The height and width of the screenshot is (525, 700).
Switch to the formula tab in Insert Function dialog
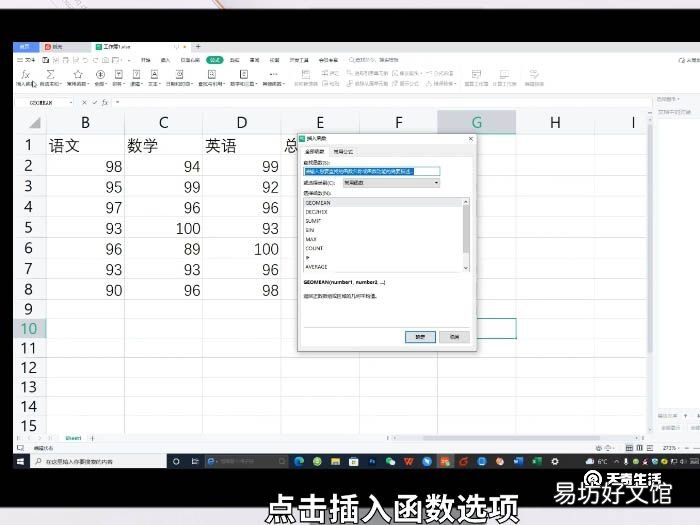(343, 151)
